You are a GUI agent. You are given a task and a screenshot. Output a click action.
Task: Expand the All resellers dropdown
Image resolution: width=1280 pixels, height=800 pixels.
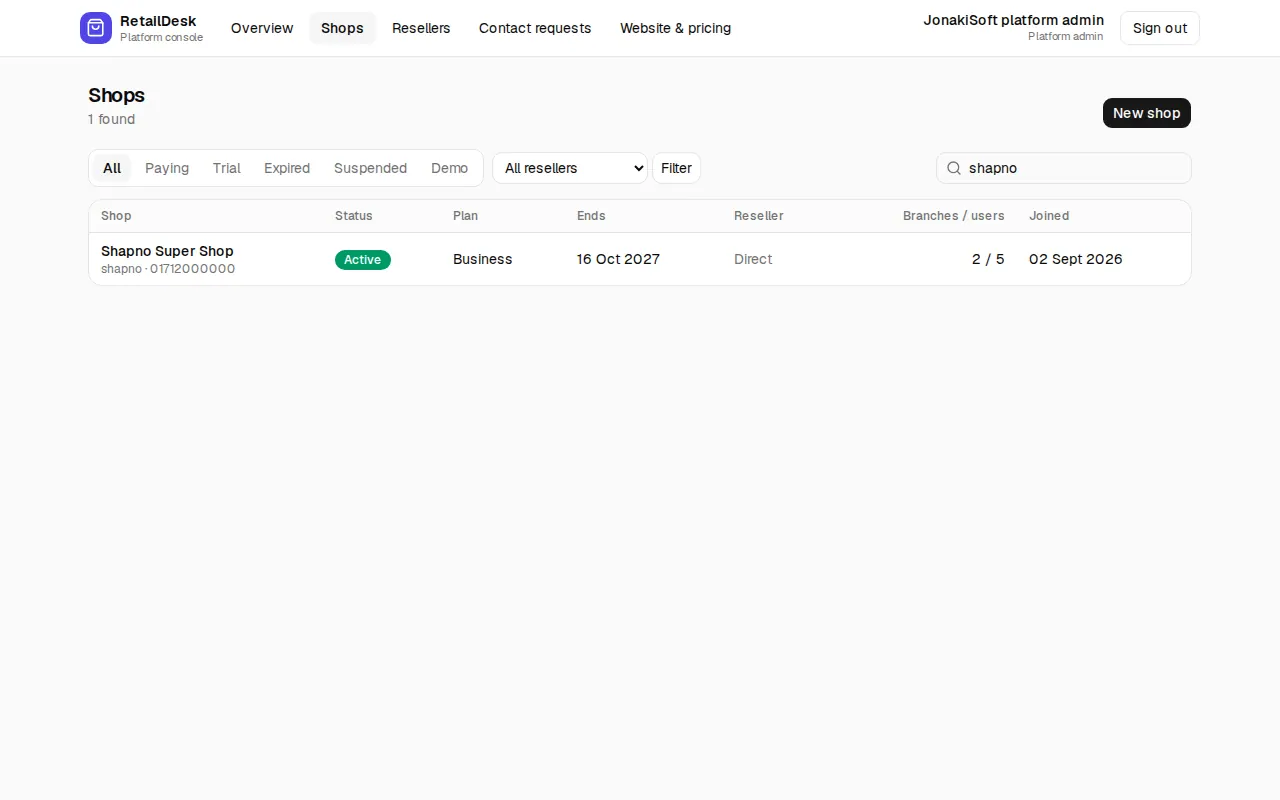click(x=570, y=168)
